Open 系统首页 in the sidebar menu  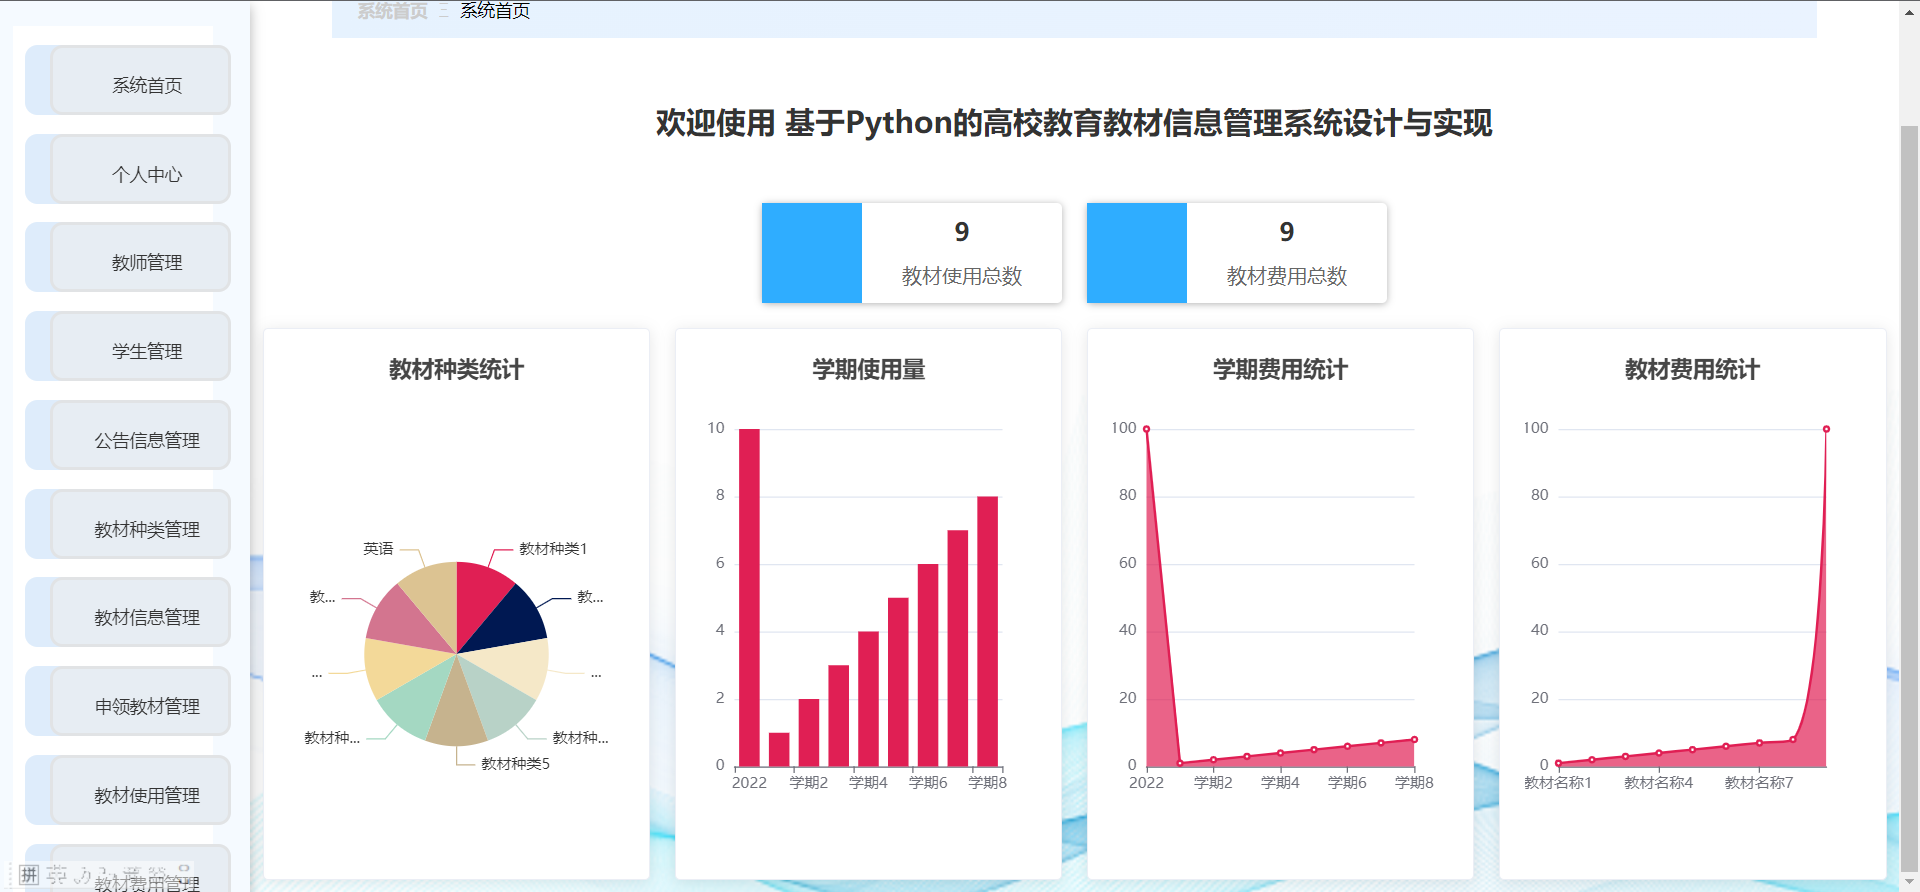(141, 81)
